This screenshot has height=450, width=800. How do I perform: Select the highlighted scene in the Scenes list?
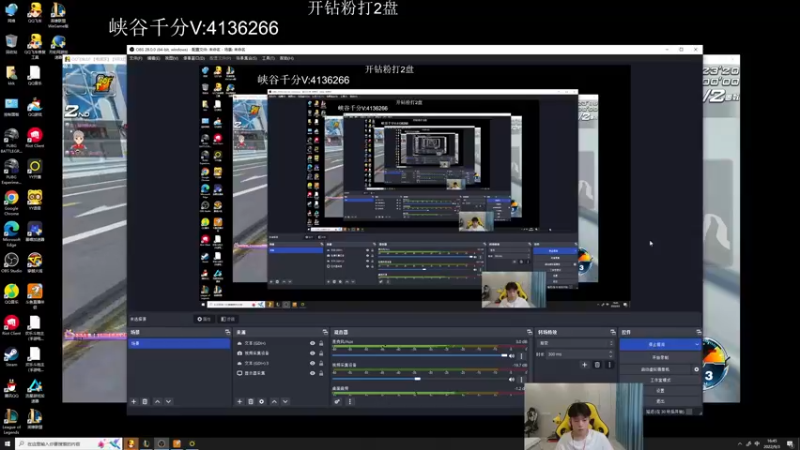click(179, 343)
